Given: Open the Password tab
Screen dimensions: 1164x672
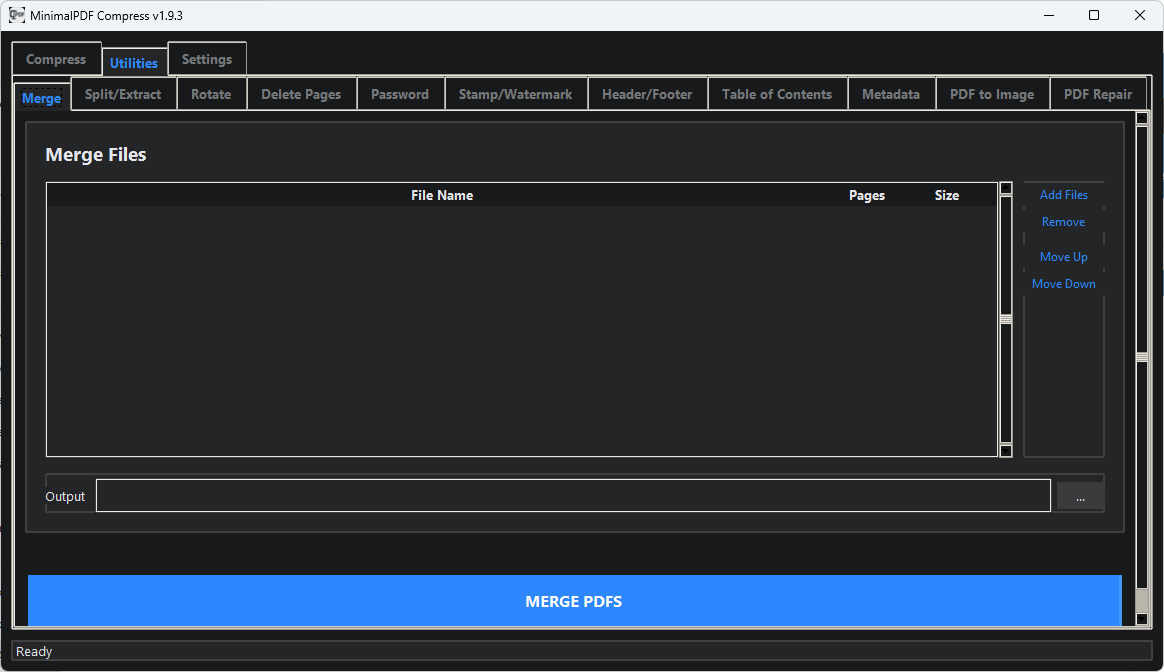Looking at the screenshot, I should [x=400, y=94].
